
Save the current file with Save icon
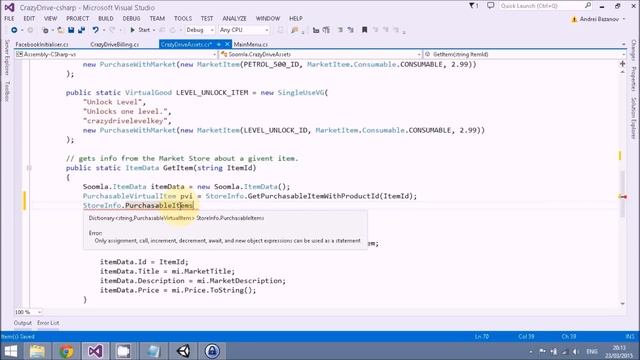(x=71, y=30)
